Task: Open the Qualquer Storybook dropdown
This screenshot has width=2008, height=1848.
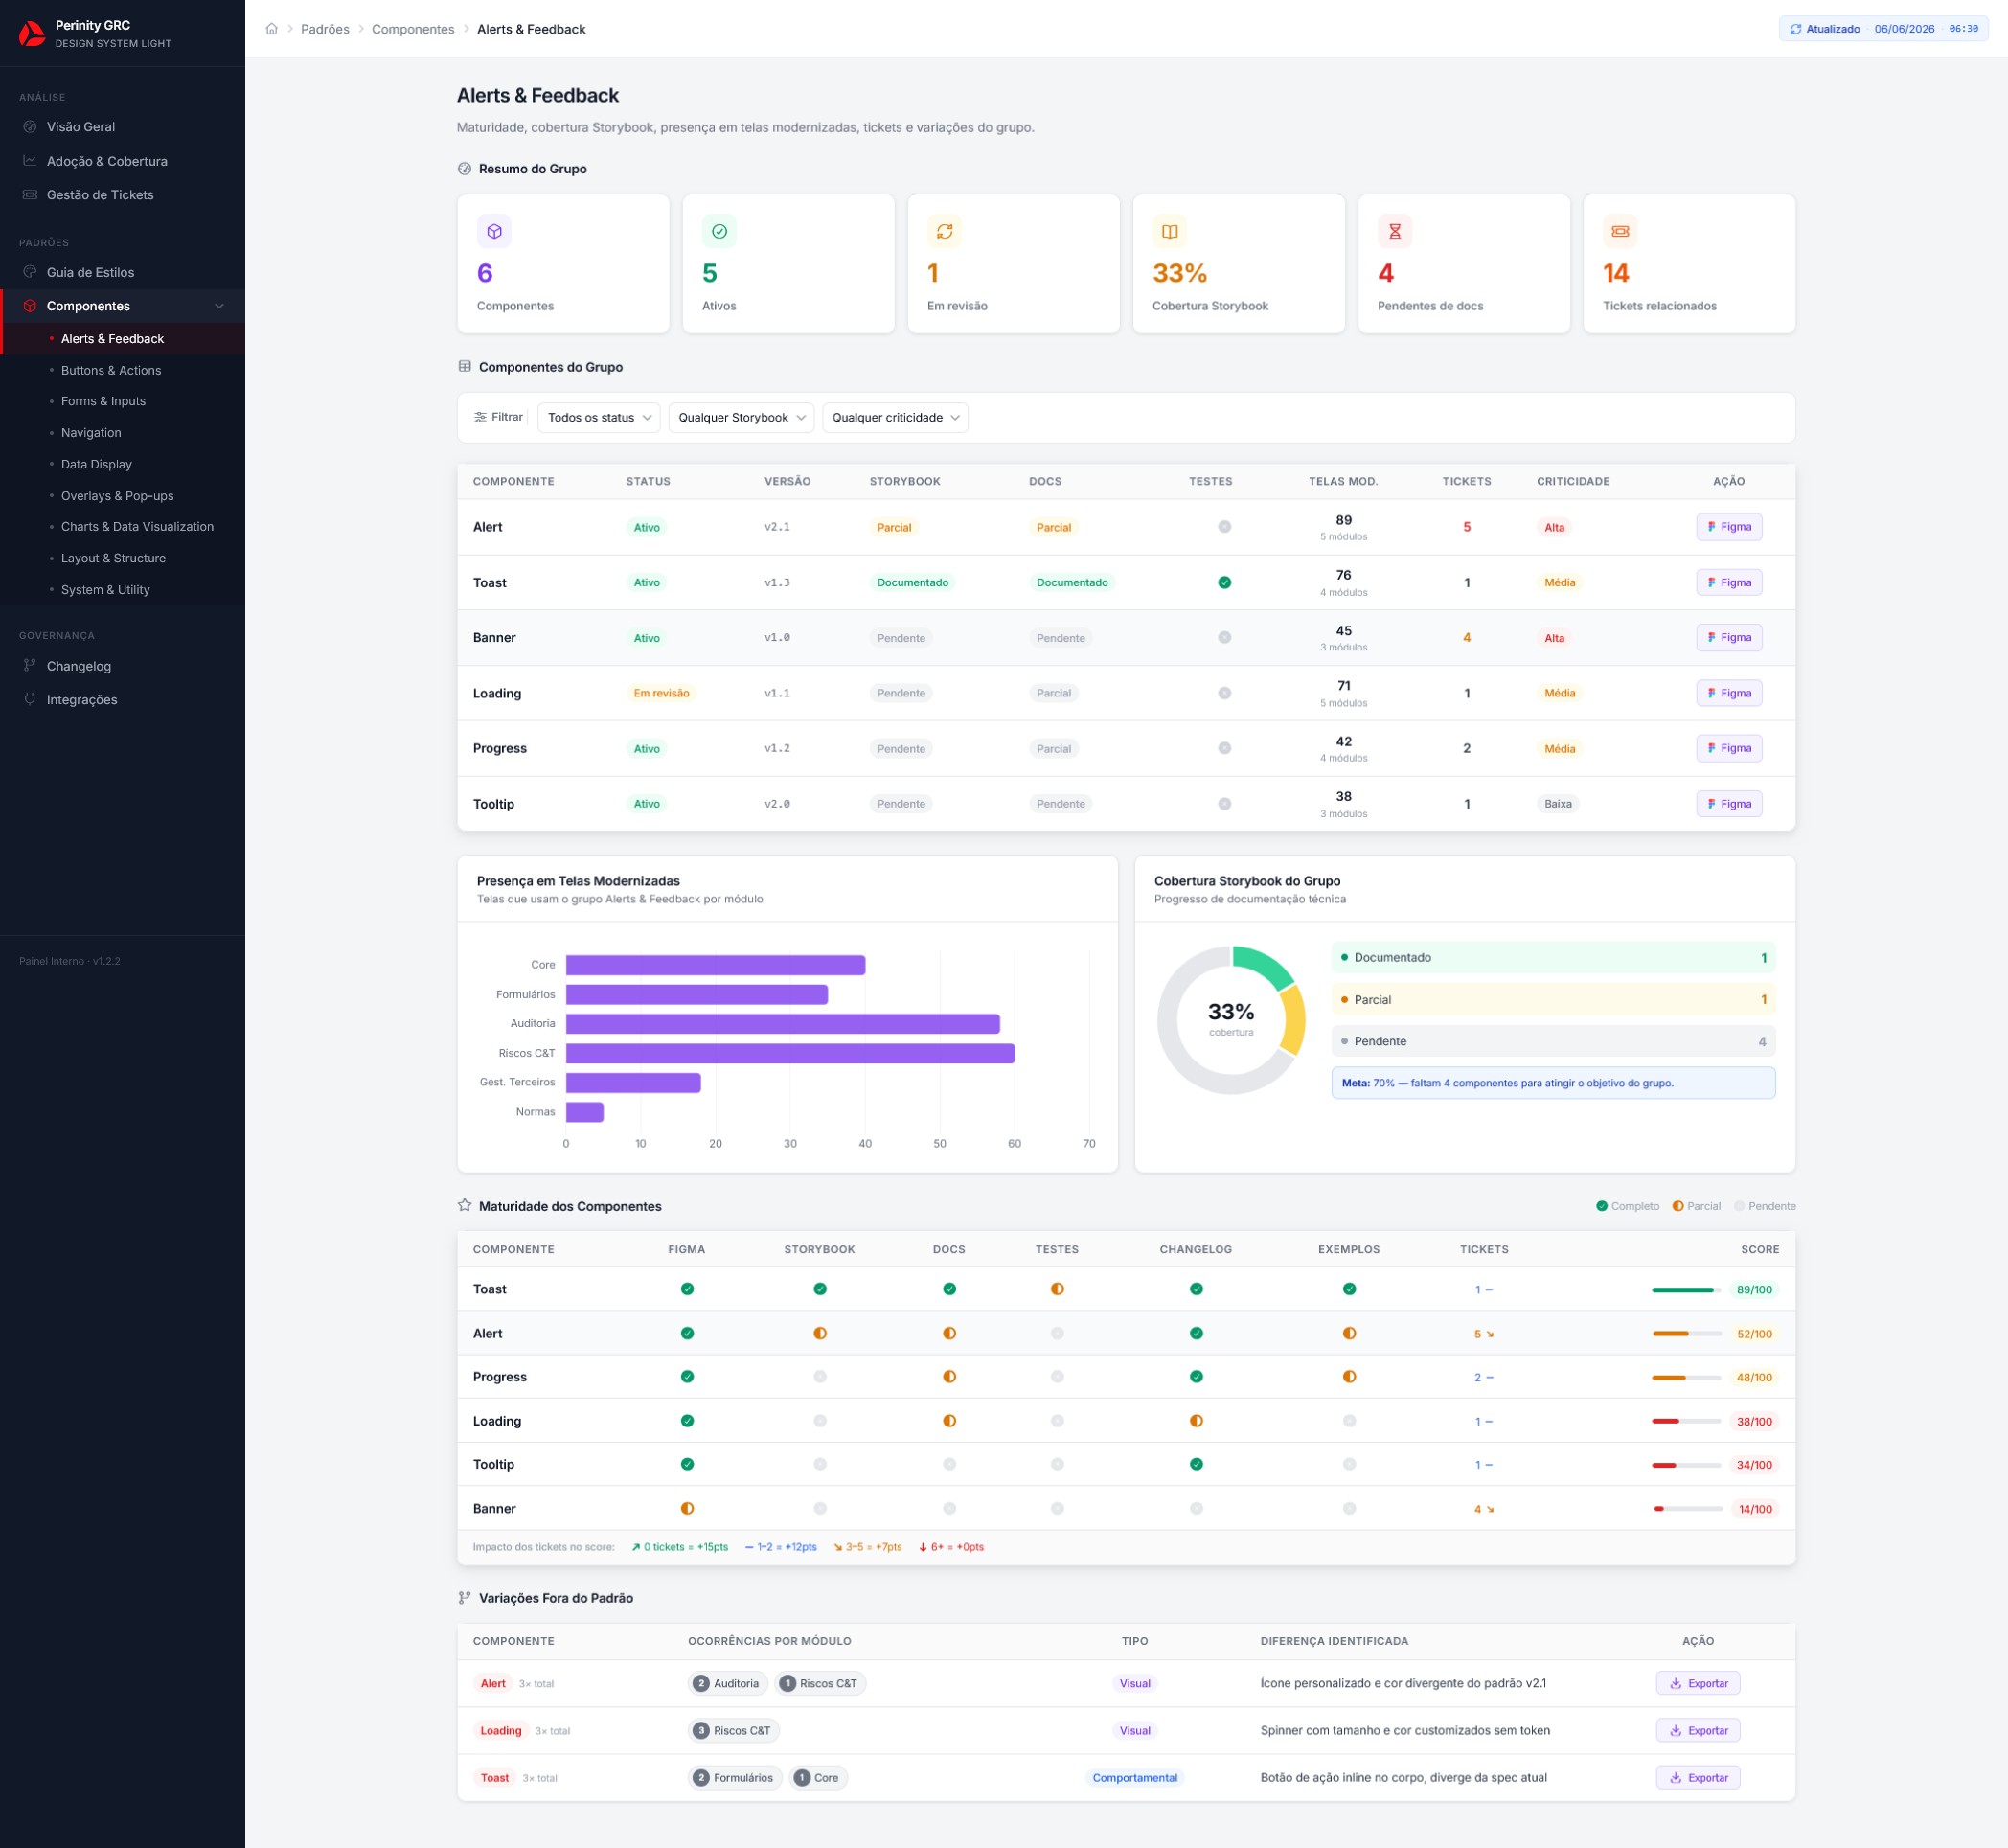Action: coord(741,417)
